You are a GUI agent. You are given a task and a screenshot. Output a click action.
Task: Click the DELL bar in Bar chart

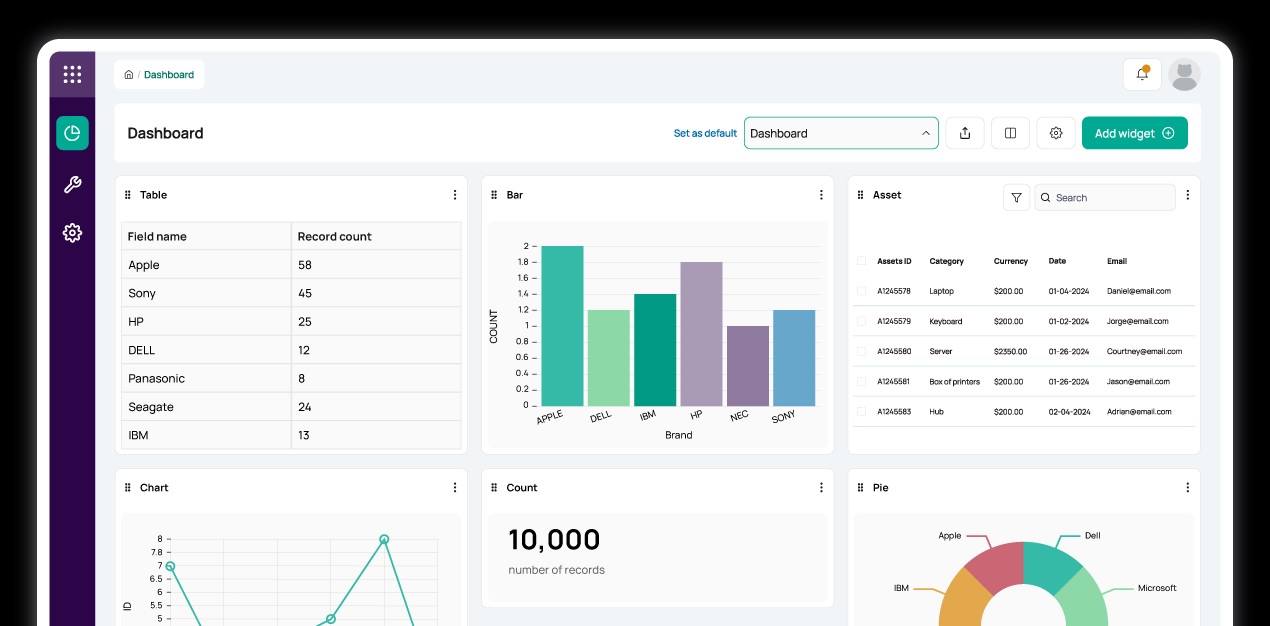coord(608,358)
